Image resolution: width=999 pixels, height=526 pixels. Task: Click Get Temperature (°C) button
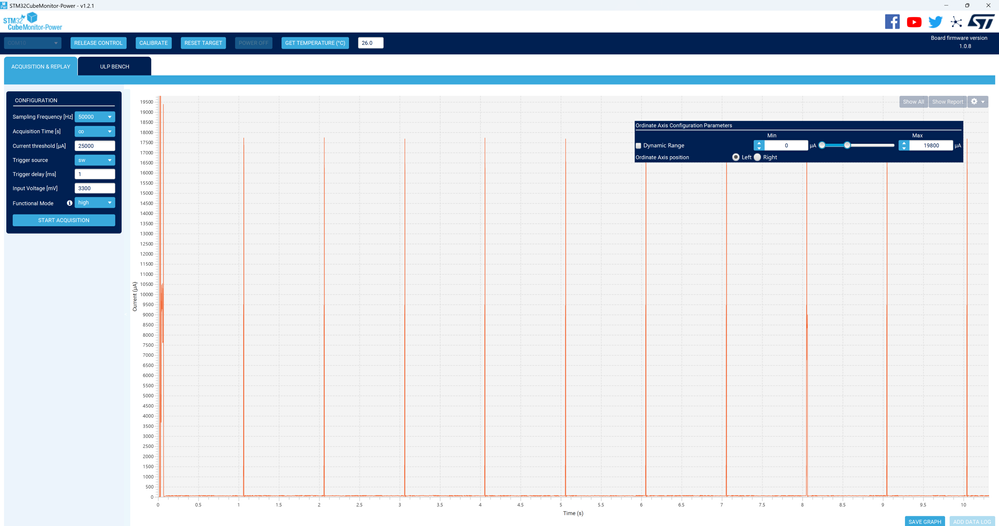[315, 43]
